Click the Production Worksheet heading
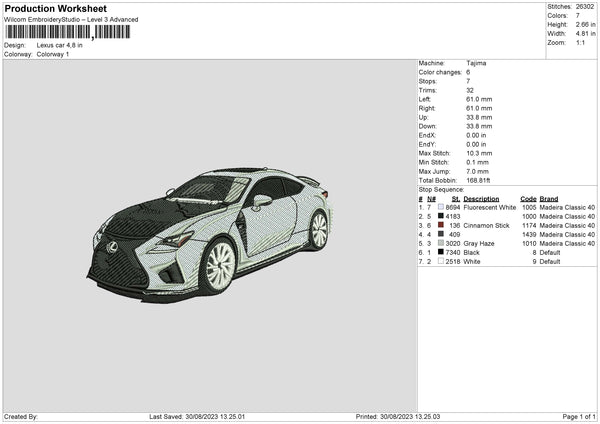Image resolution: width=600 pixels, height=424 pixels. 55,9
